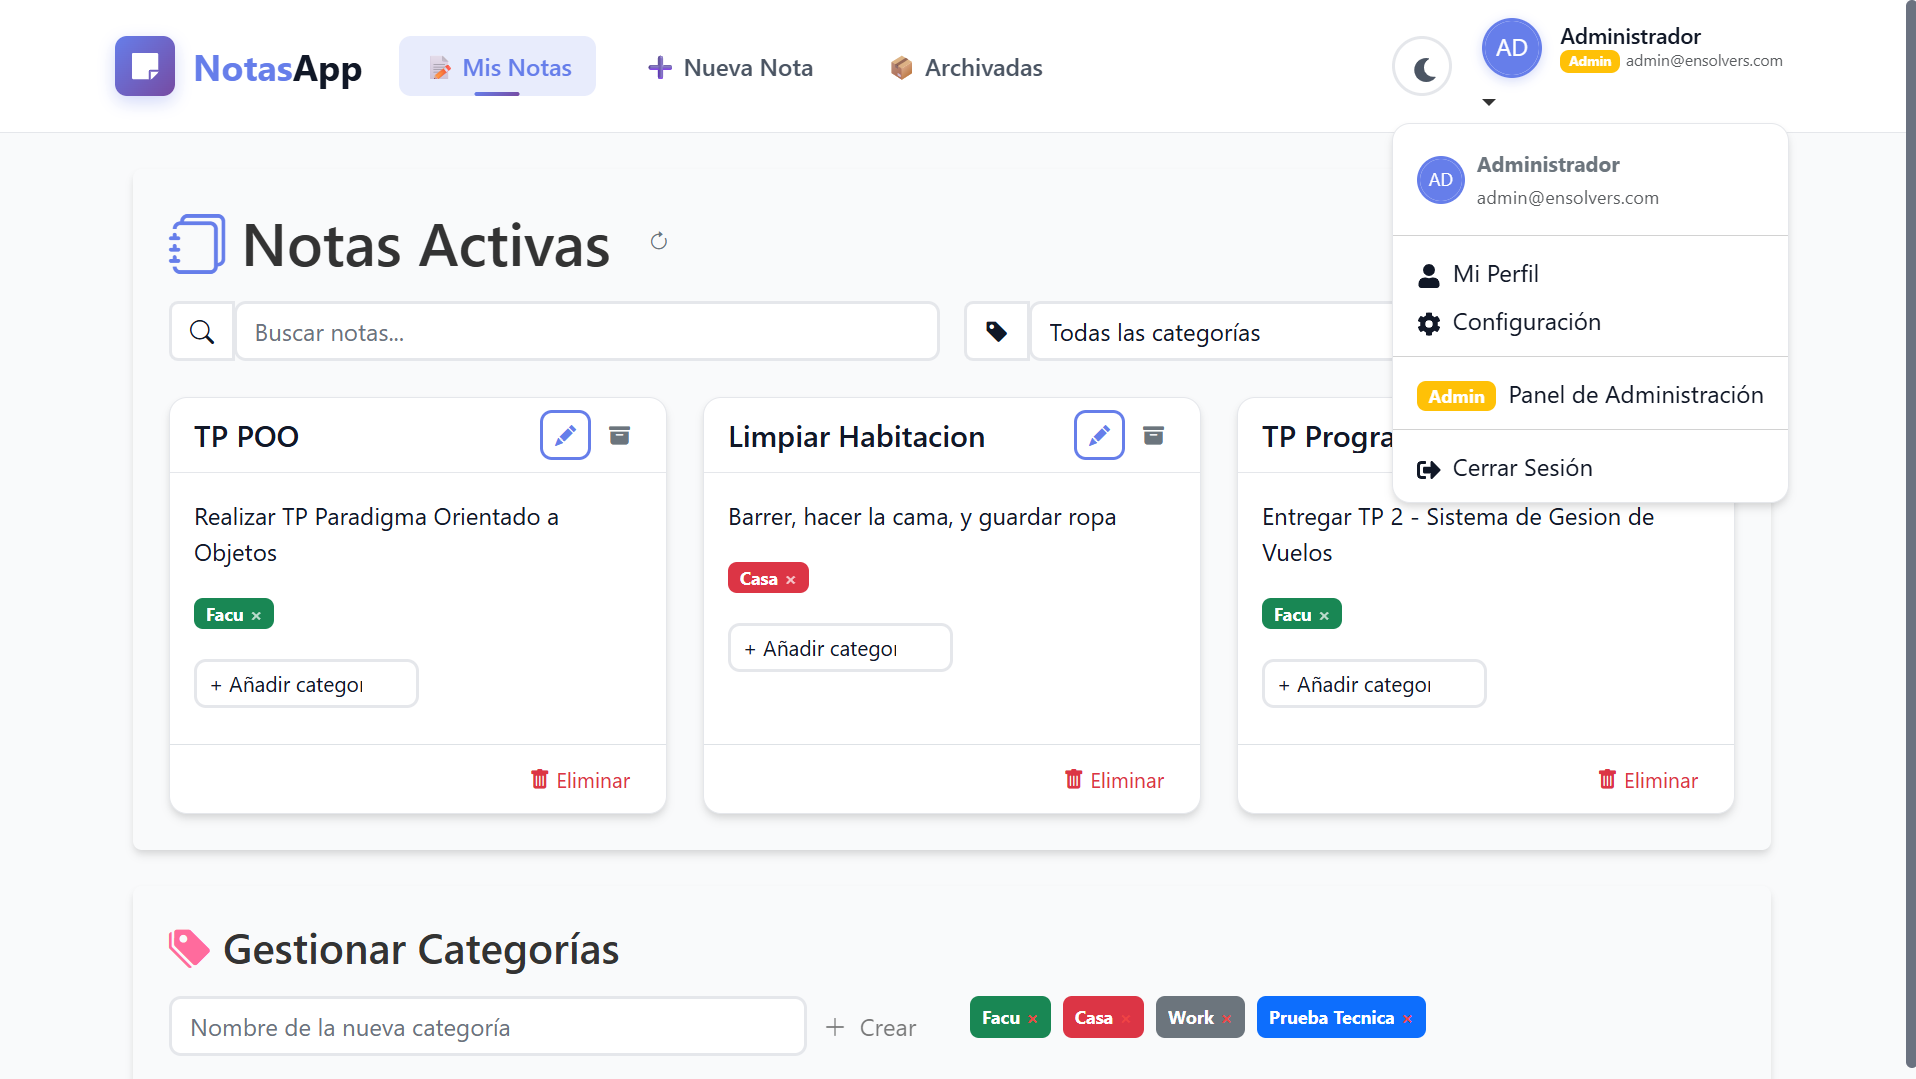Select Mi Perfil from user menu
Viewport: 1916px width, 1079px height.
click(x=1495, y=274)
